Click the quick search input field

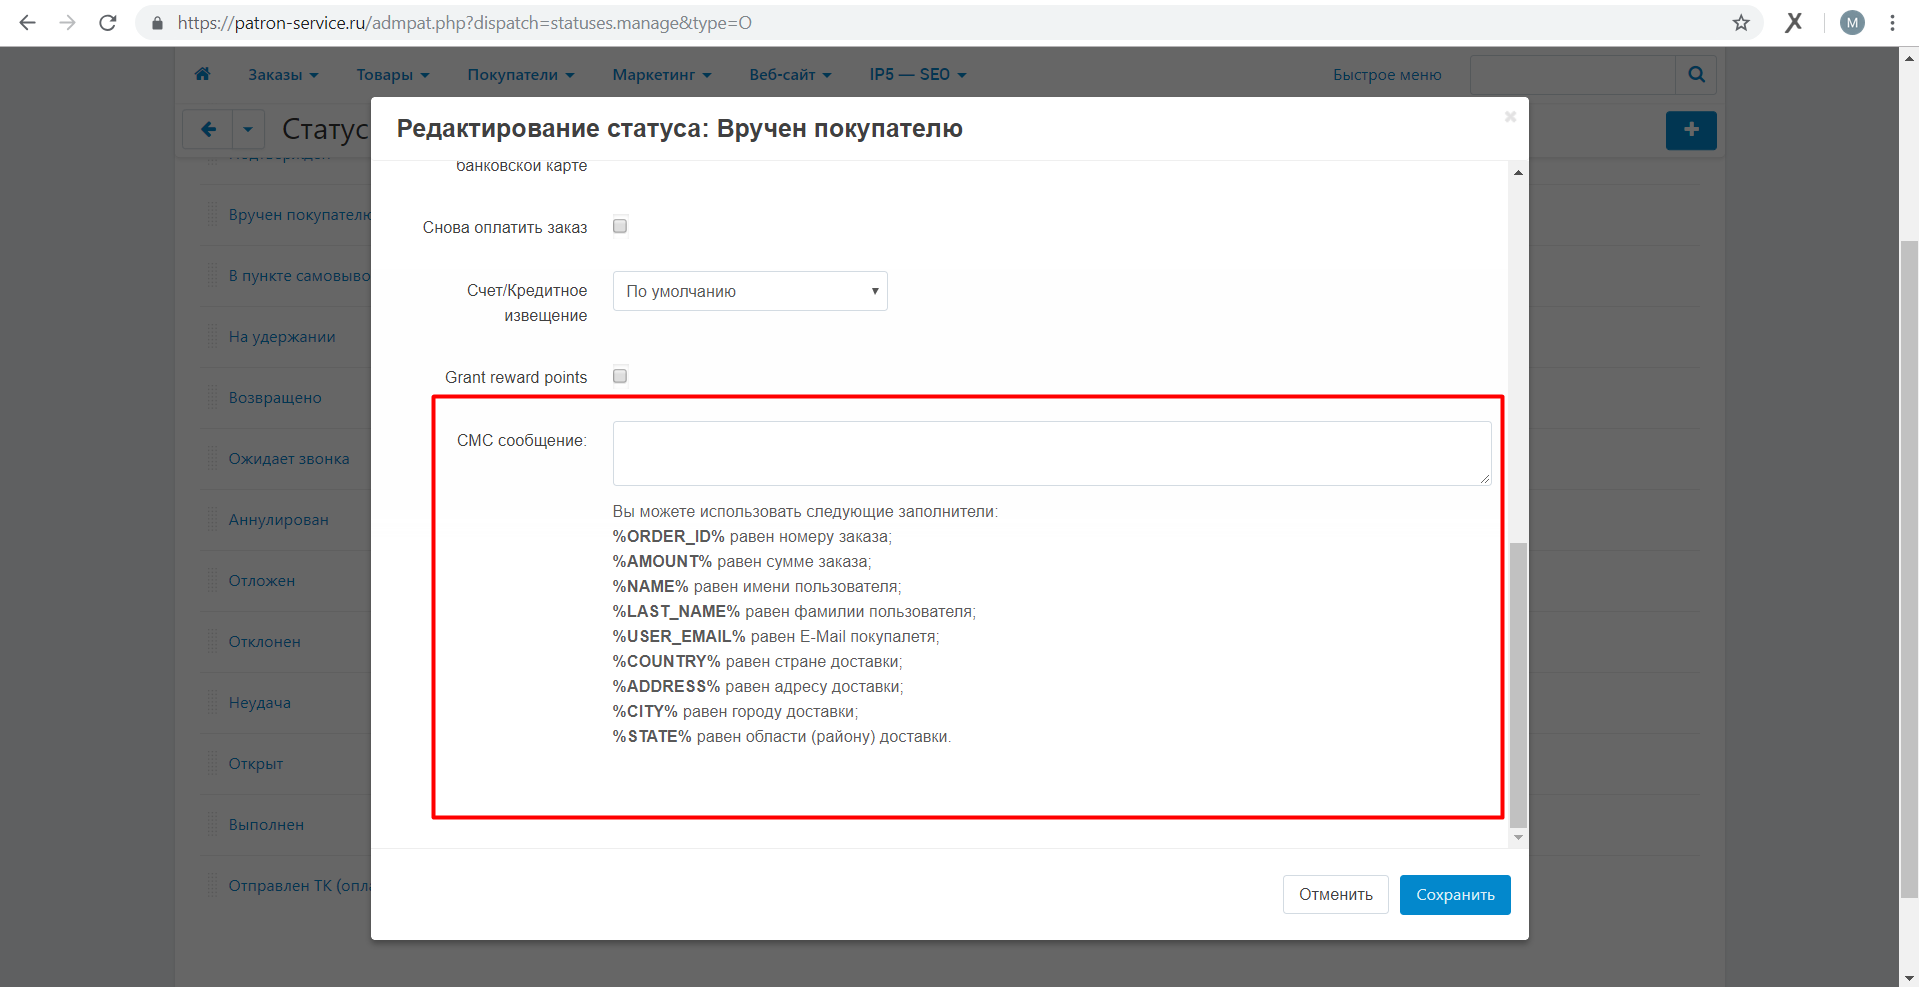click(1573, 74)
